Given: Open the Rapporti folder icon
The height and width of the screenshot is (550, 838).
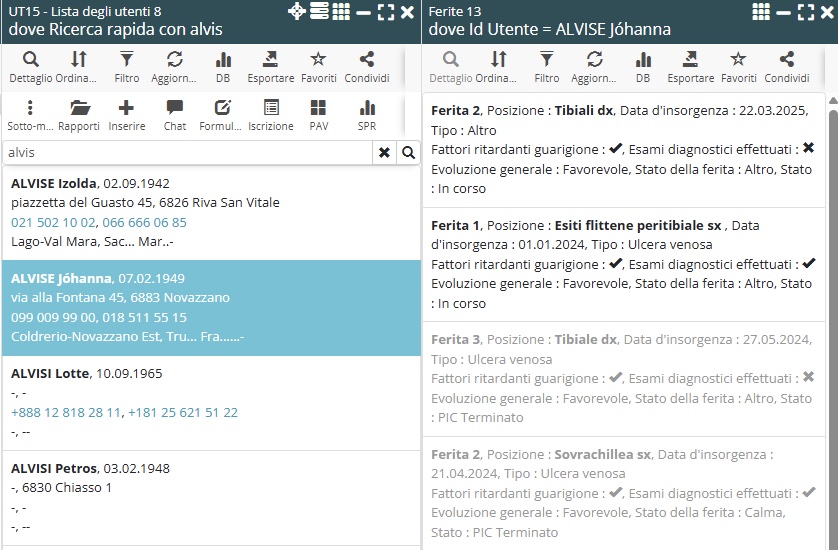Looking at the screenshot, I should [79, 116].
